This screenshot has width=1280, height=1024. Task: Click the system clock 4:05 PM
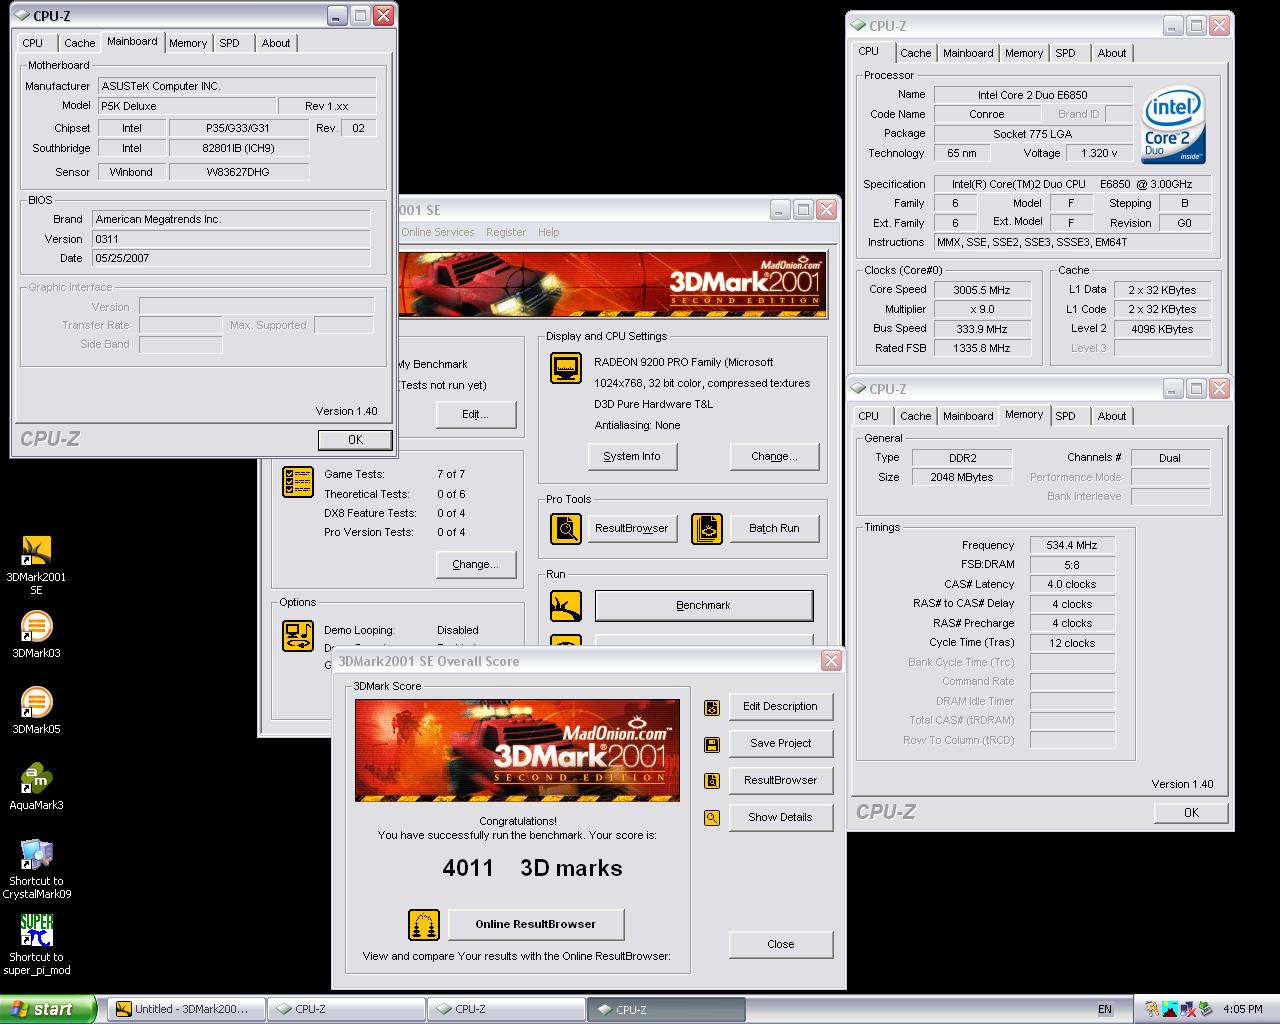click(1243, 1010)
